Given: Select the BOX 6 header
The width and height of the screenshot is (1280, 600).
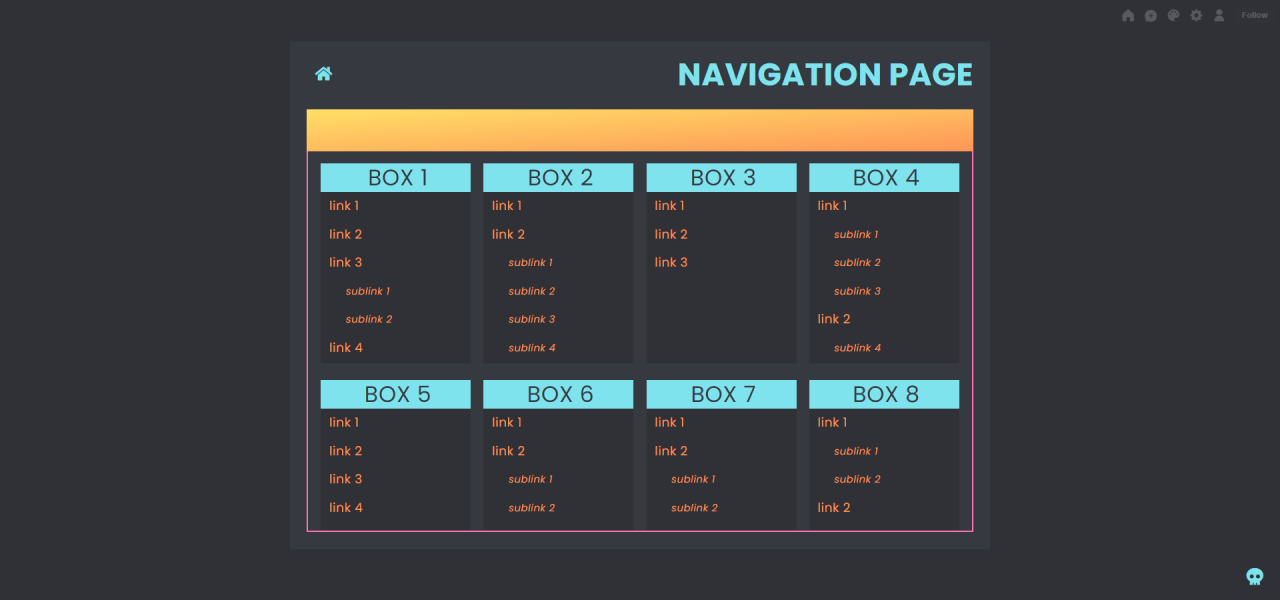Looking at the screenshot, I should (558, 394).
